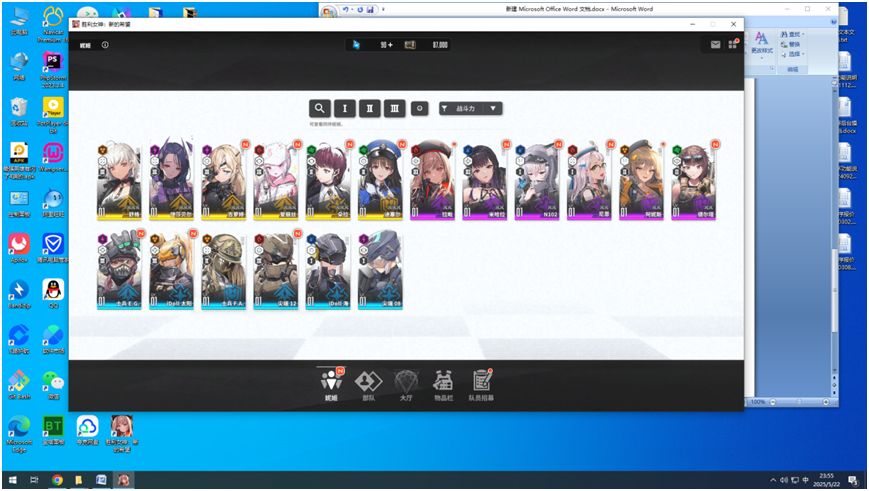This screenshot has width=869, height=491.
Task: Select the pink hoodie character card
Action: coord(275,181)
